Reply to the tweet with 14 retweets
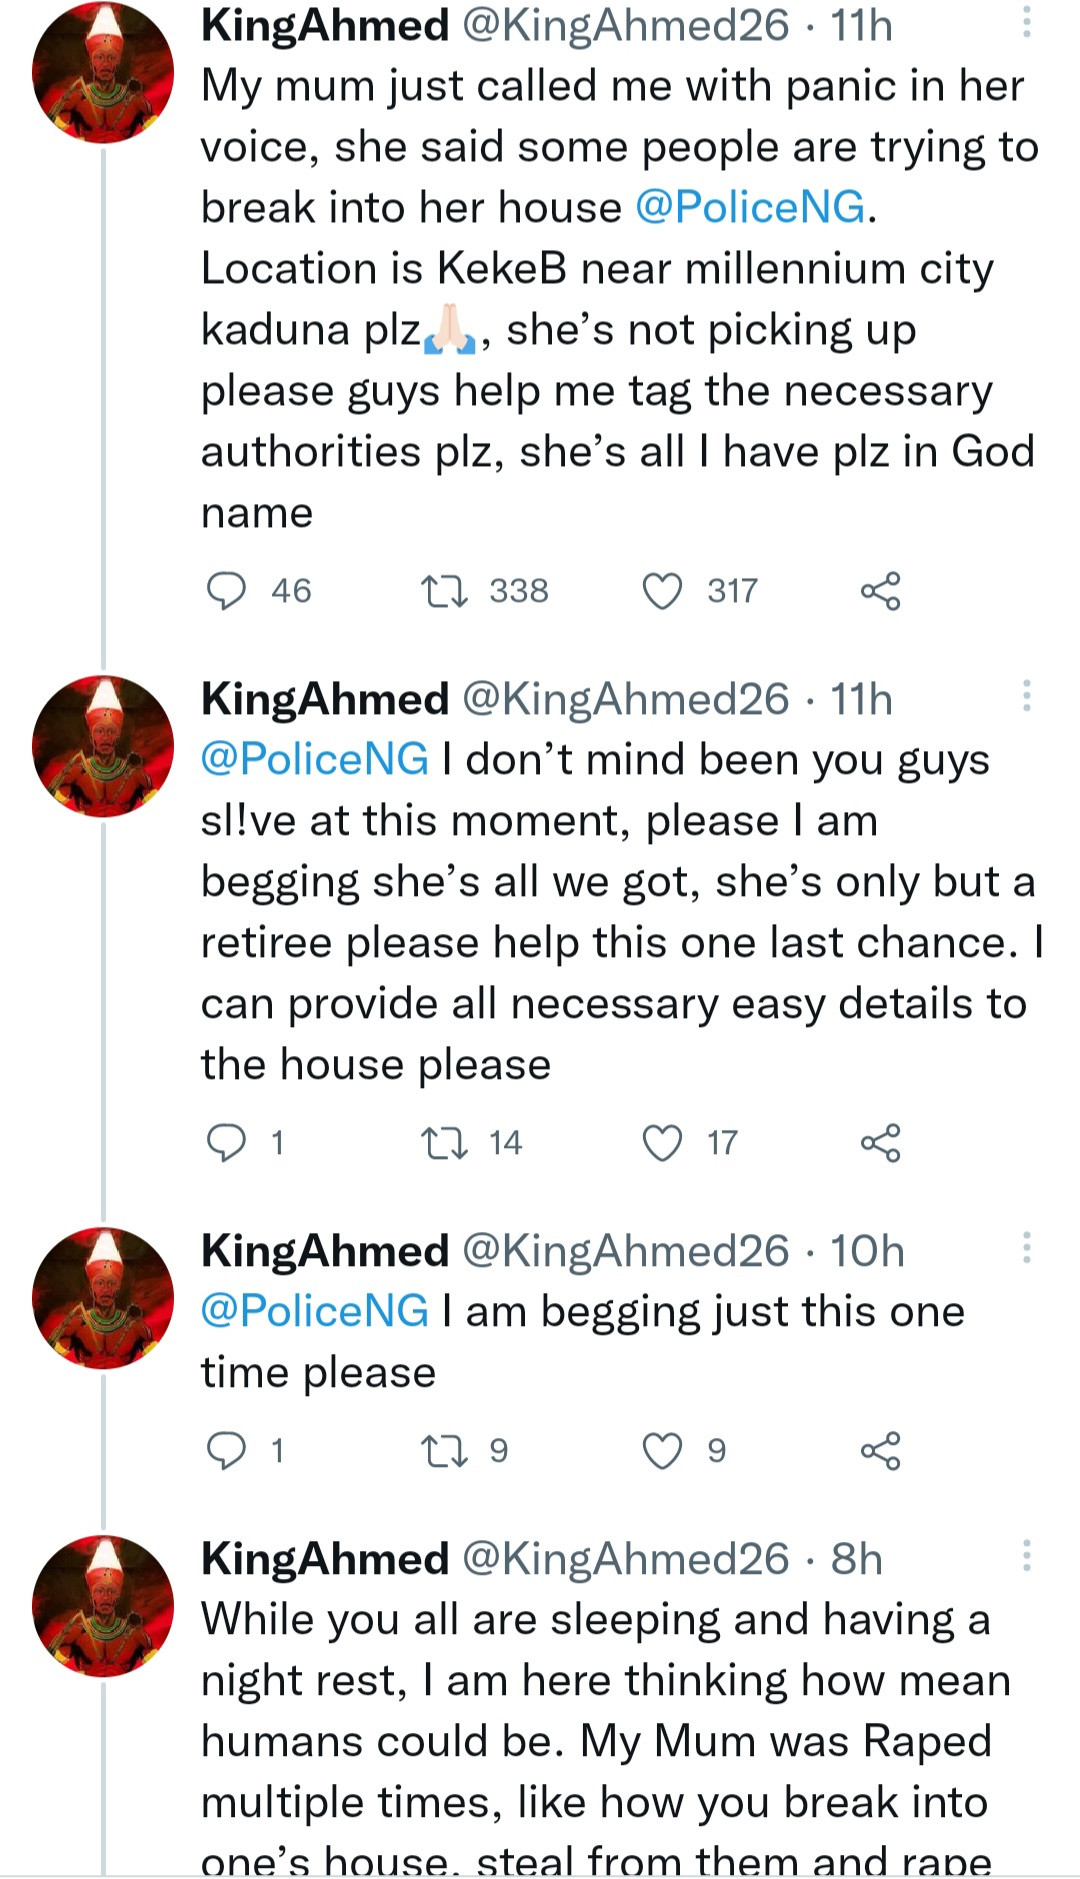Image resolution: width=1080 pixels, height=1879 pixels. (226, 1142)
